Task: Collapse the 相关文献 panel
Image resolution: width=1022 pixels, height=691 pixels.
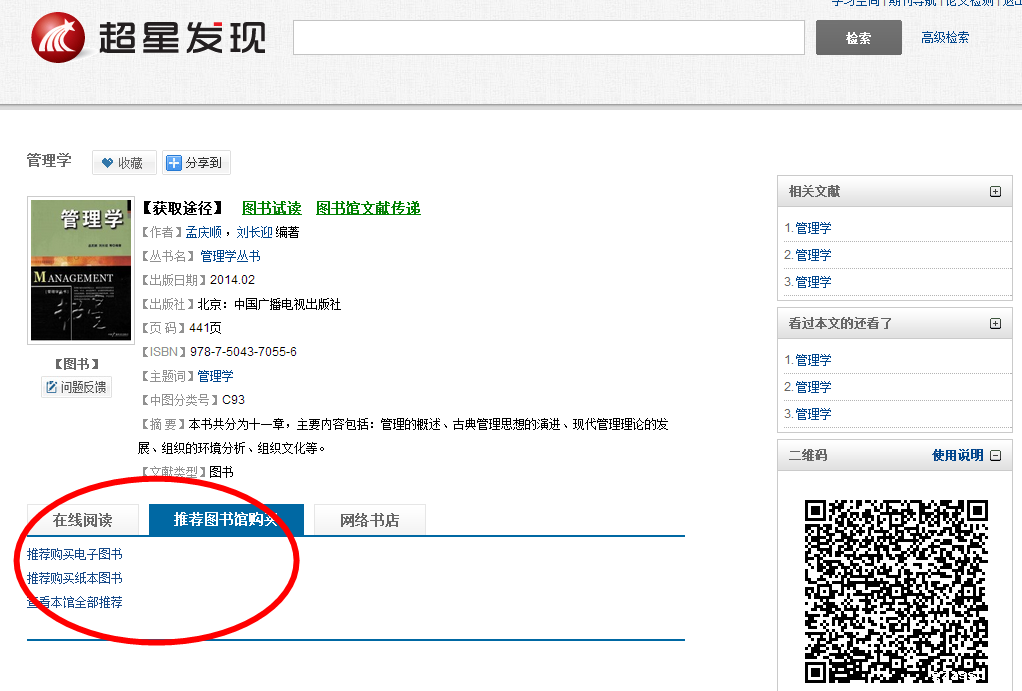Action: tap(995, 192)
